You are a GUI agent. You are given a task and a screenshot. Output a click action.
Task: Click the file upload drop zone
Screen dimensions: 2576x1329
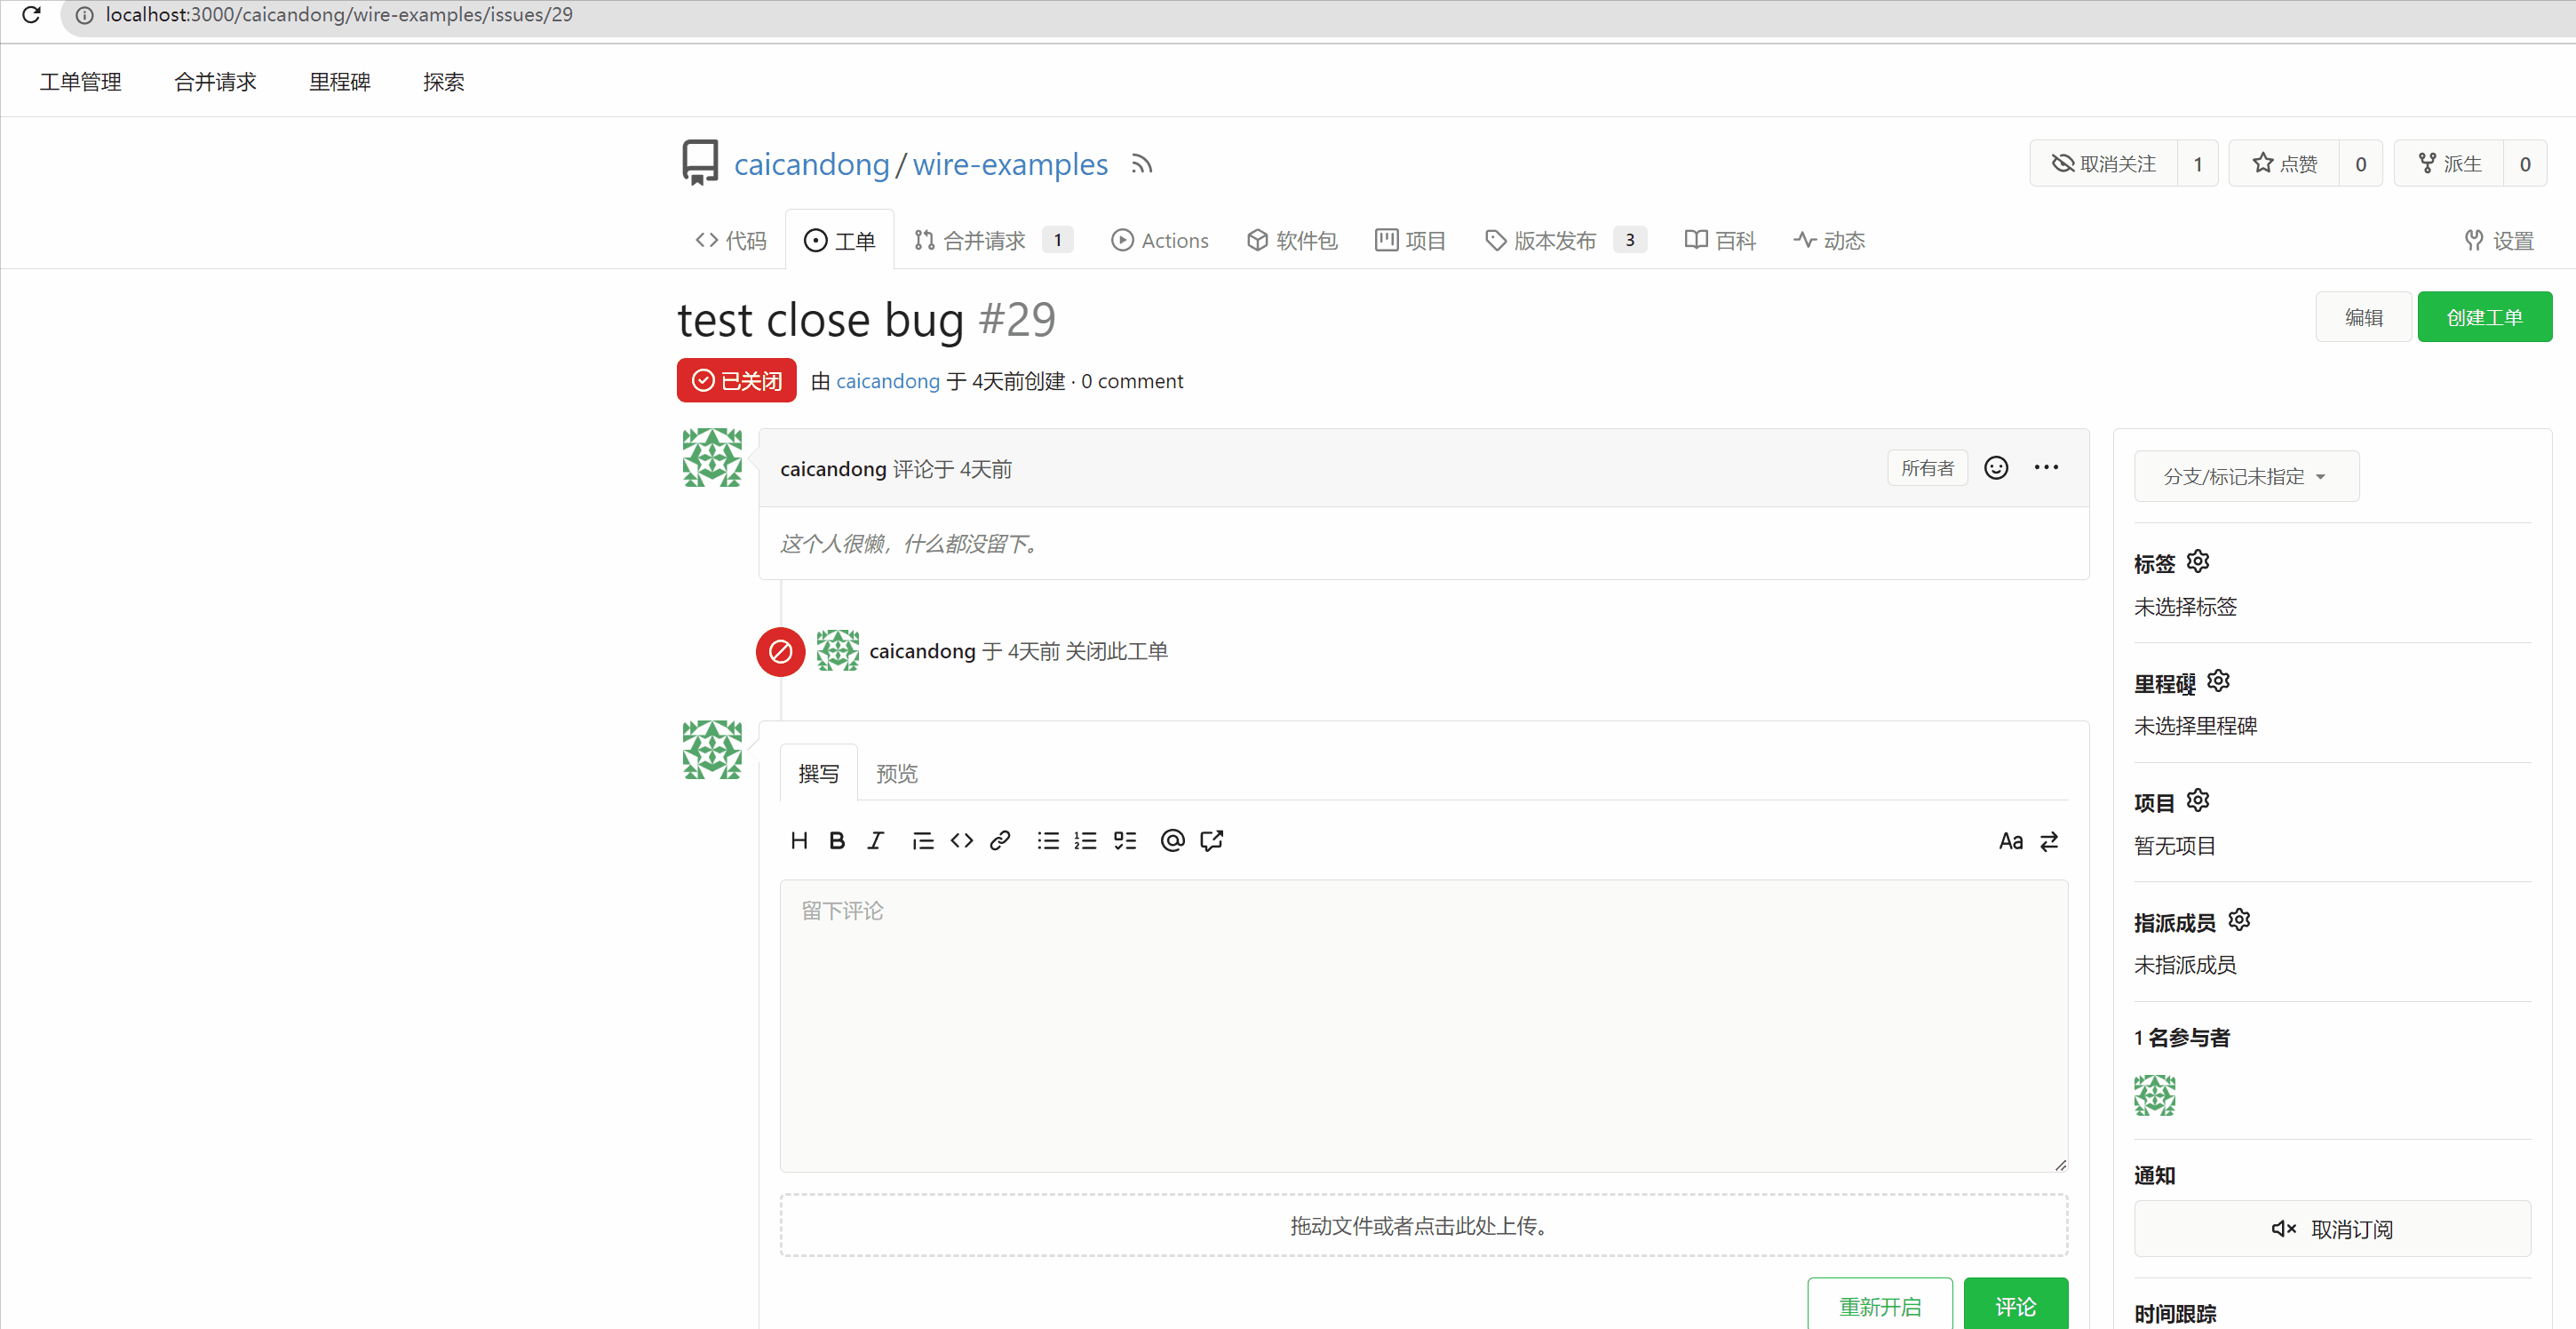[x=1423, y=1225]
